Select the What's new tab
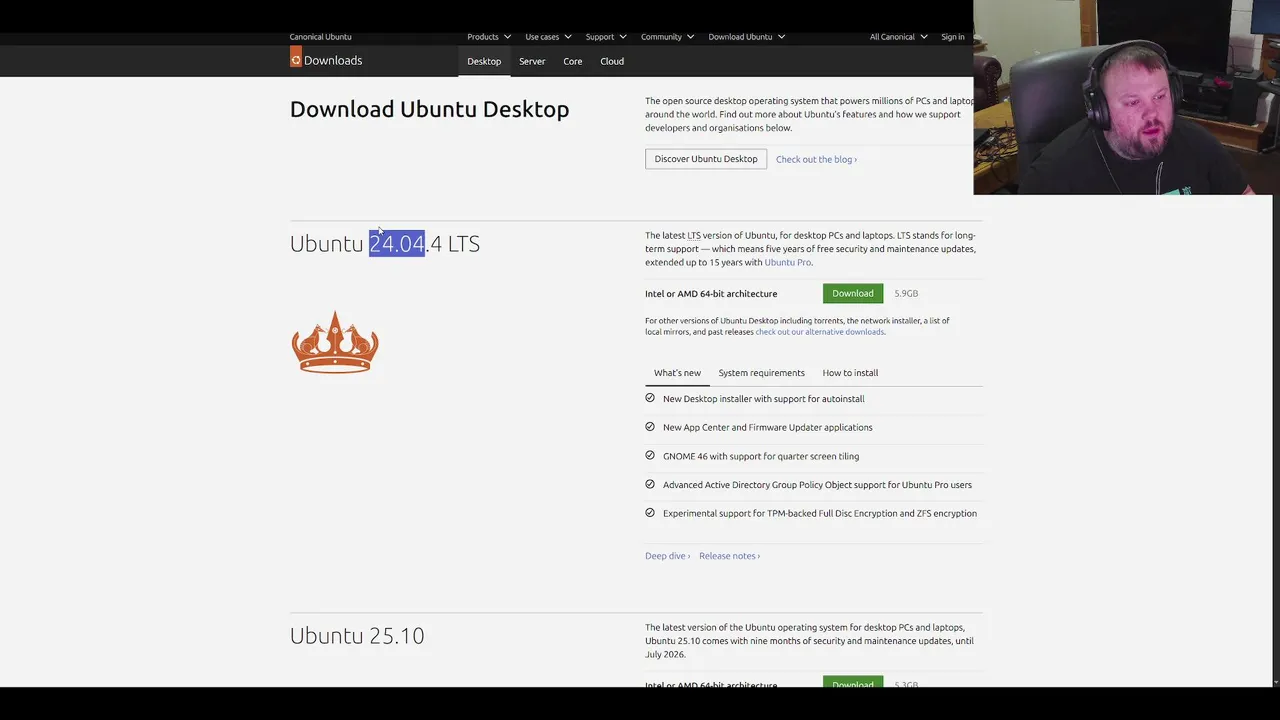 [x=677, y=373]
